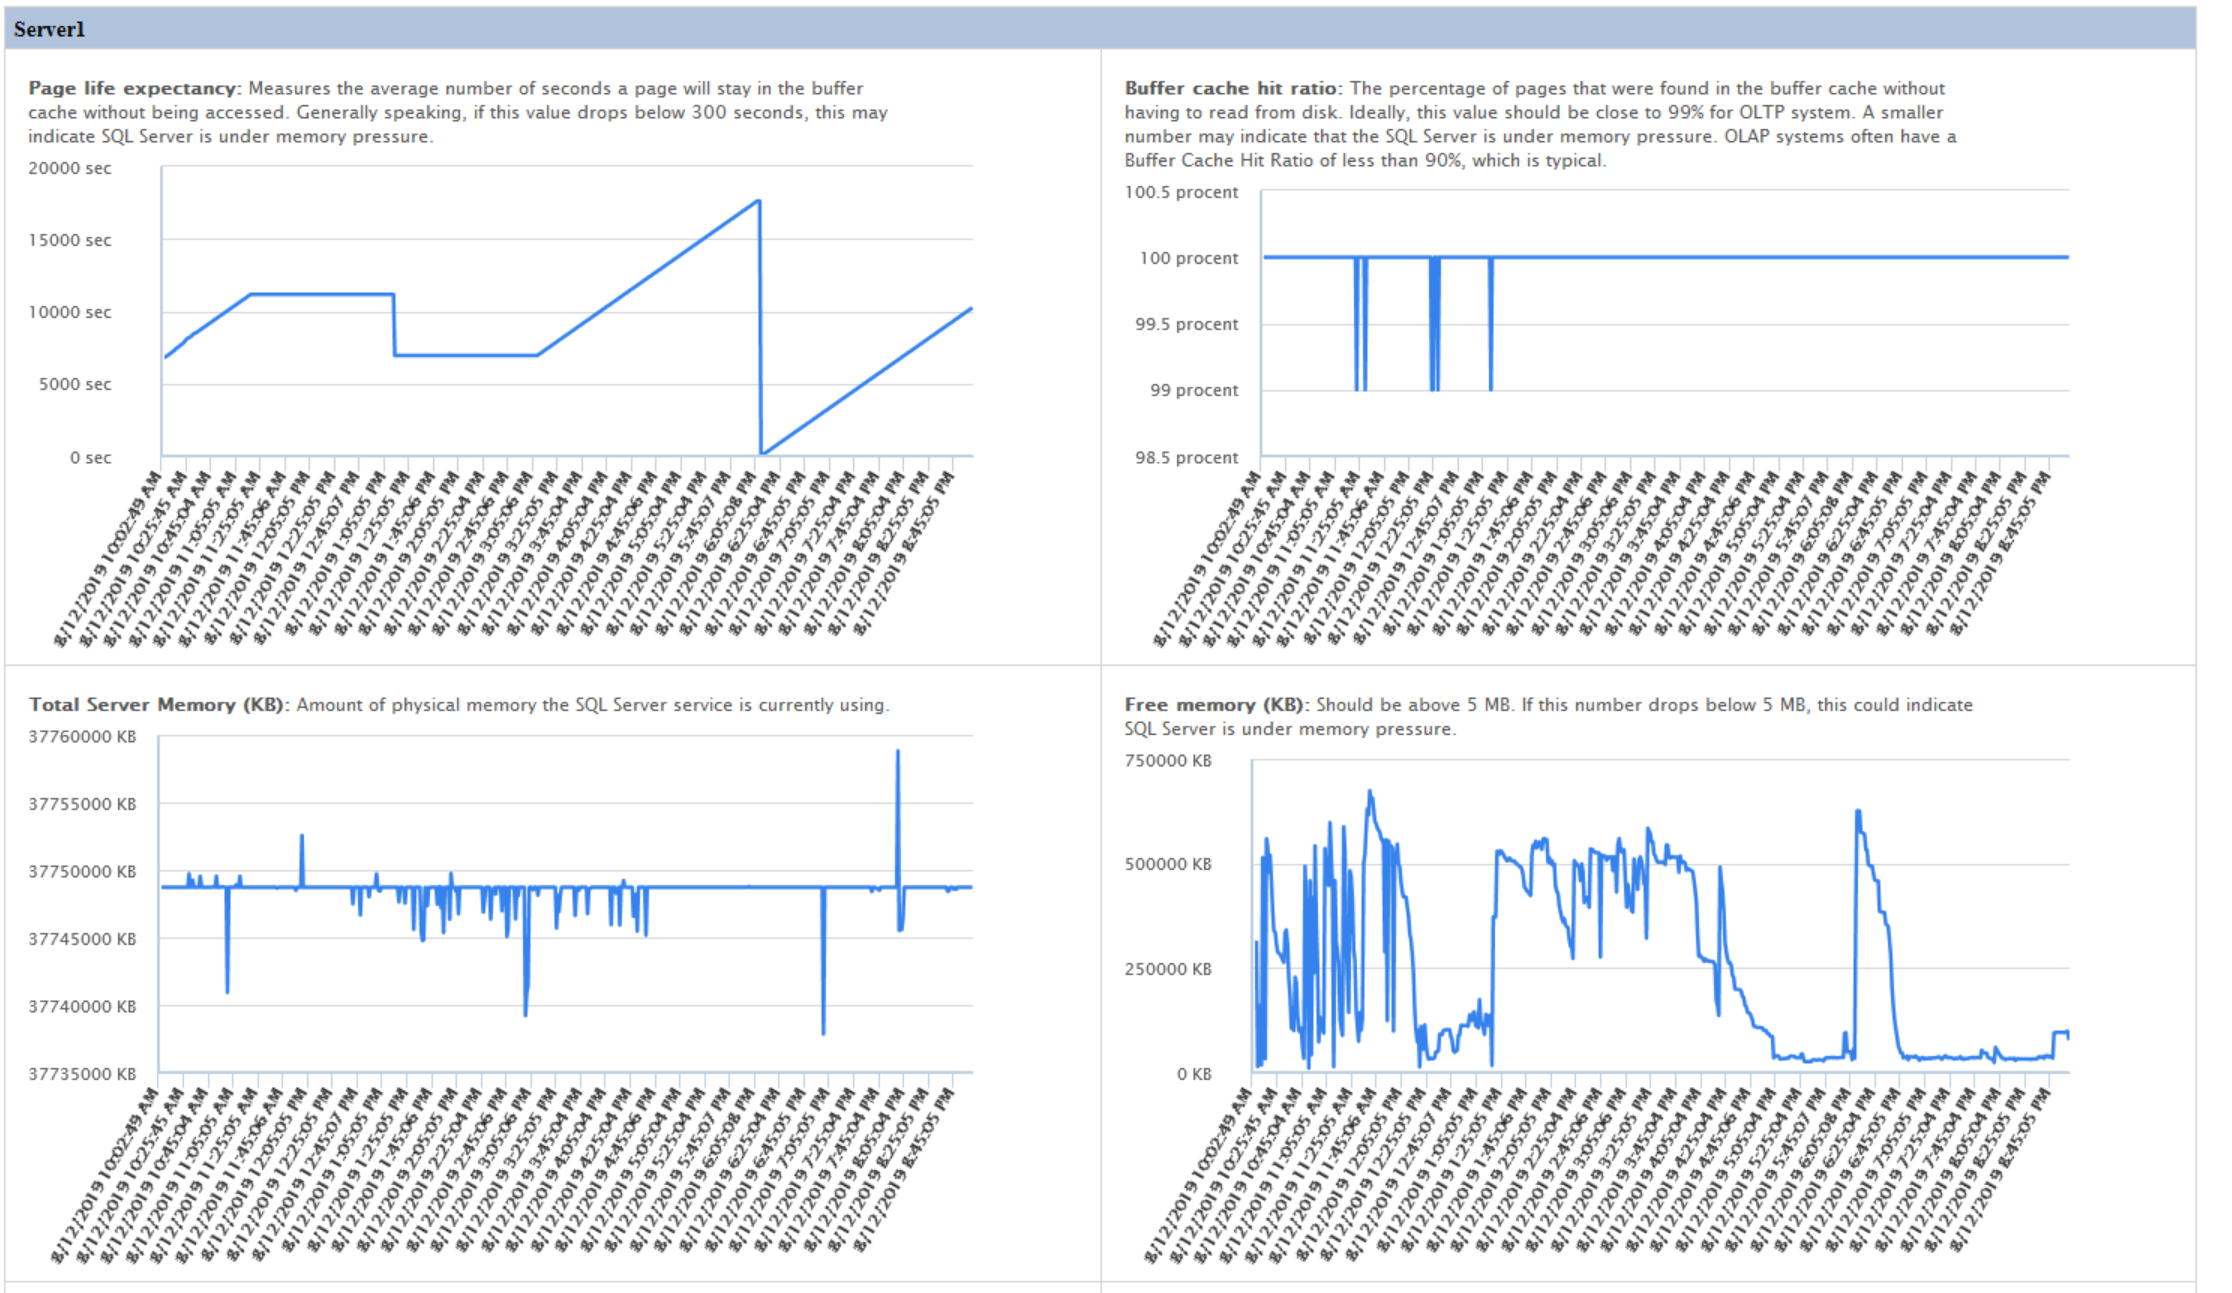Click where Page life expectancy drops to zero

(762, 453)
